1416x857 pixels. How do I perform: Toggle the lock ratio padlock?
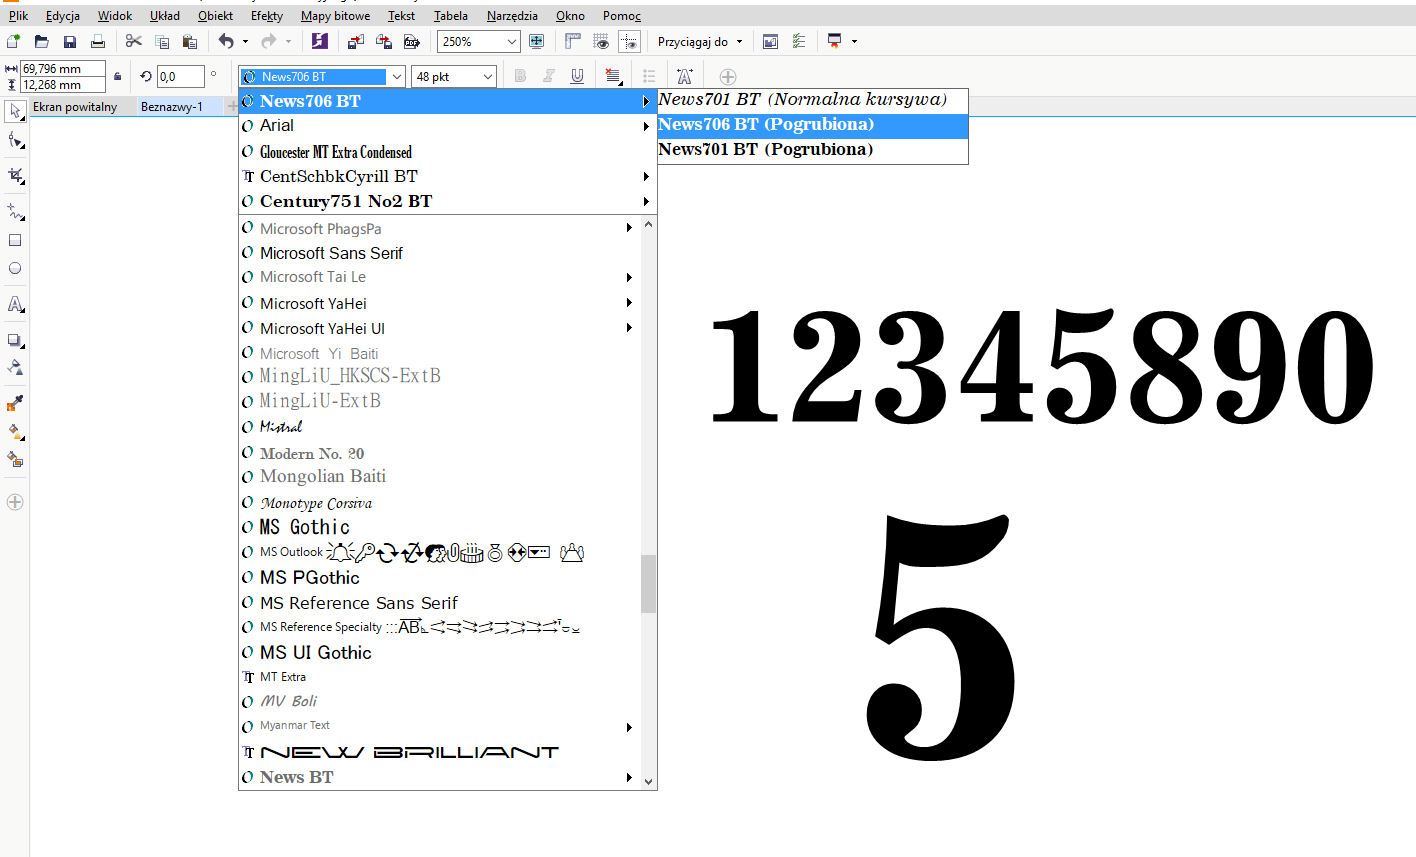(118, 76)
